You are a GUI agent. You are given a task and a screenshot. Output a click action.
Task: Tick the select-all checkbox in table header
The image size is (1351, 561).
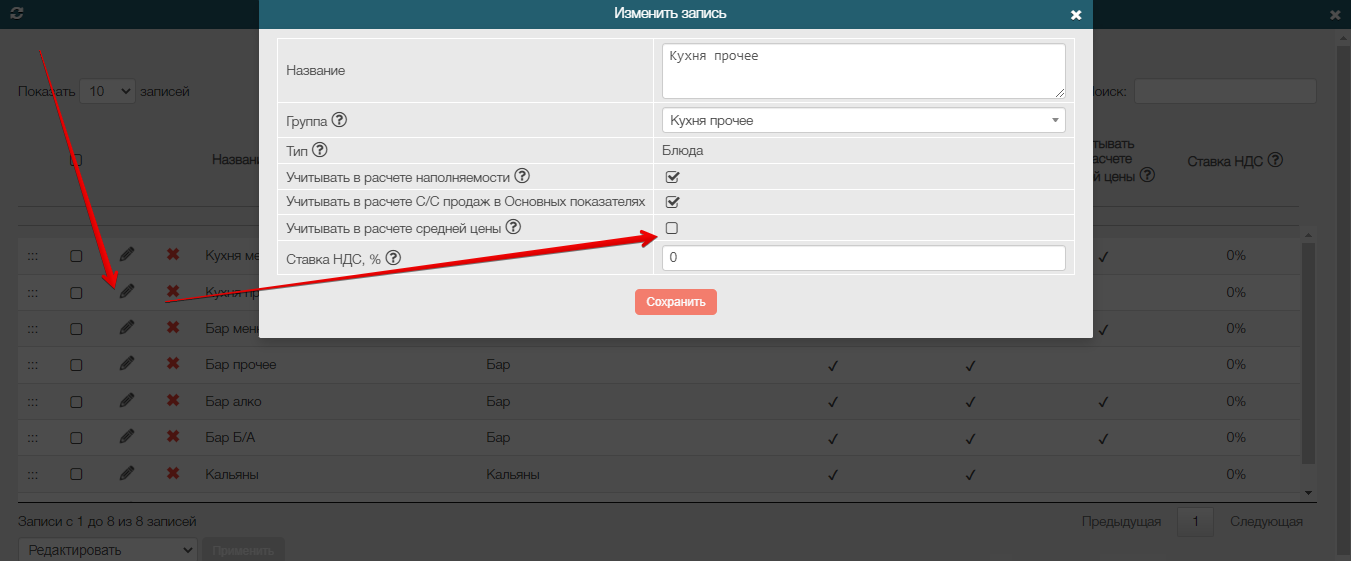(x=76, y=160)
